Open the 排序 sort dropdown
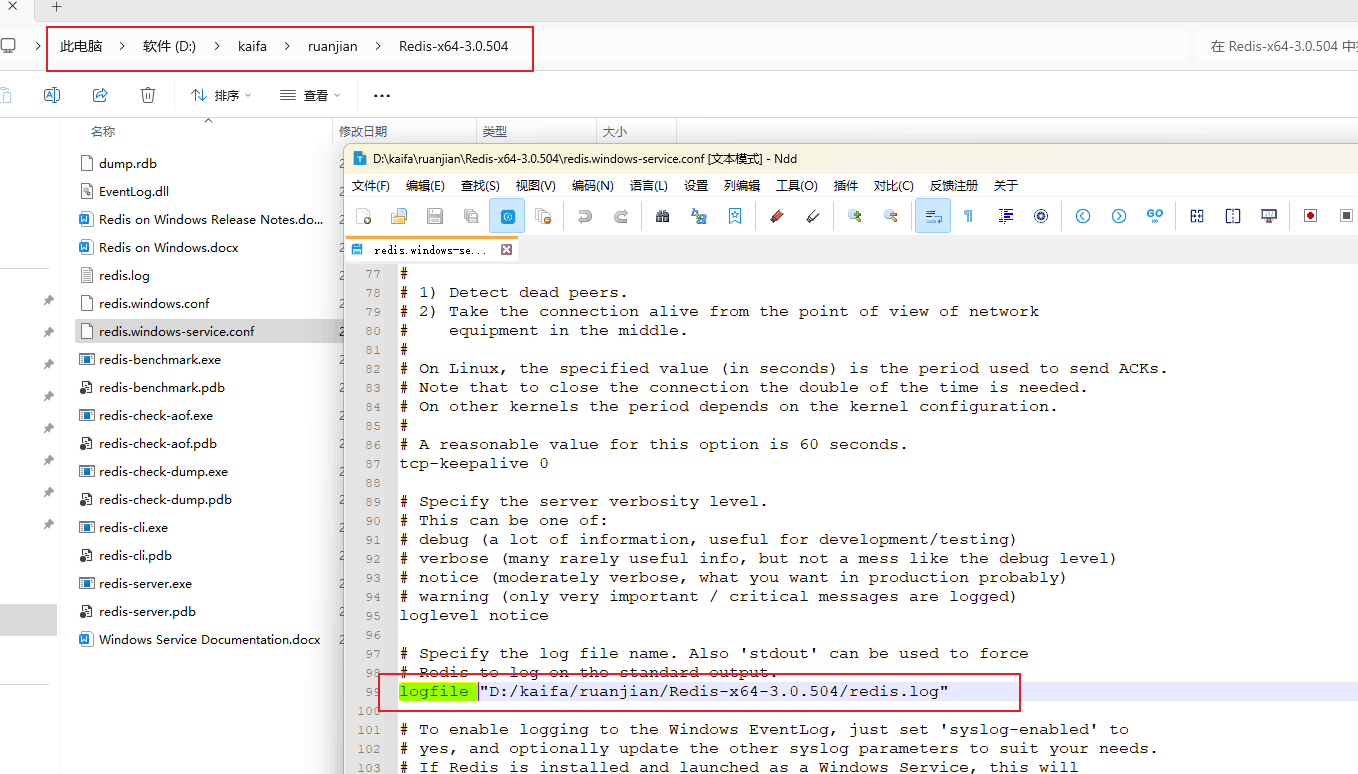This screenshot has height=774, width=1358. click(x=221, y=95)
